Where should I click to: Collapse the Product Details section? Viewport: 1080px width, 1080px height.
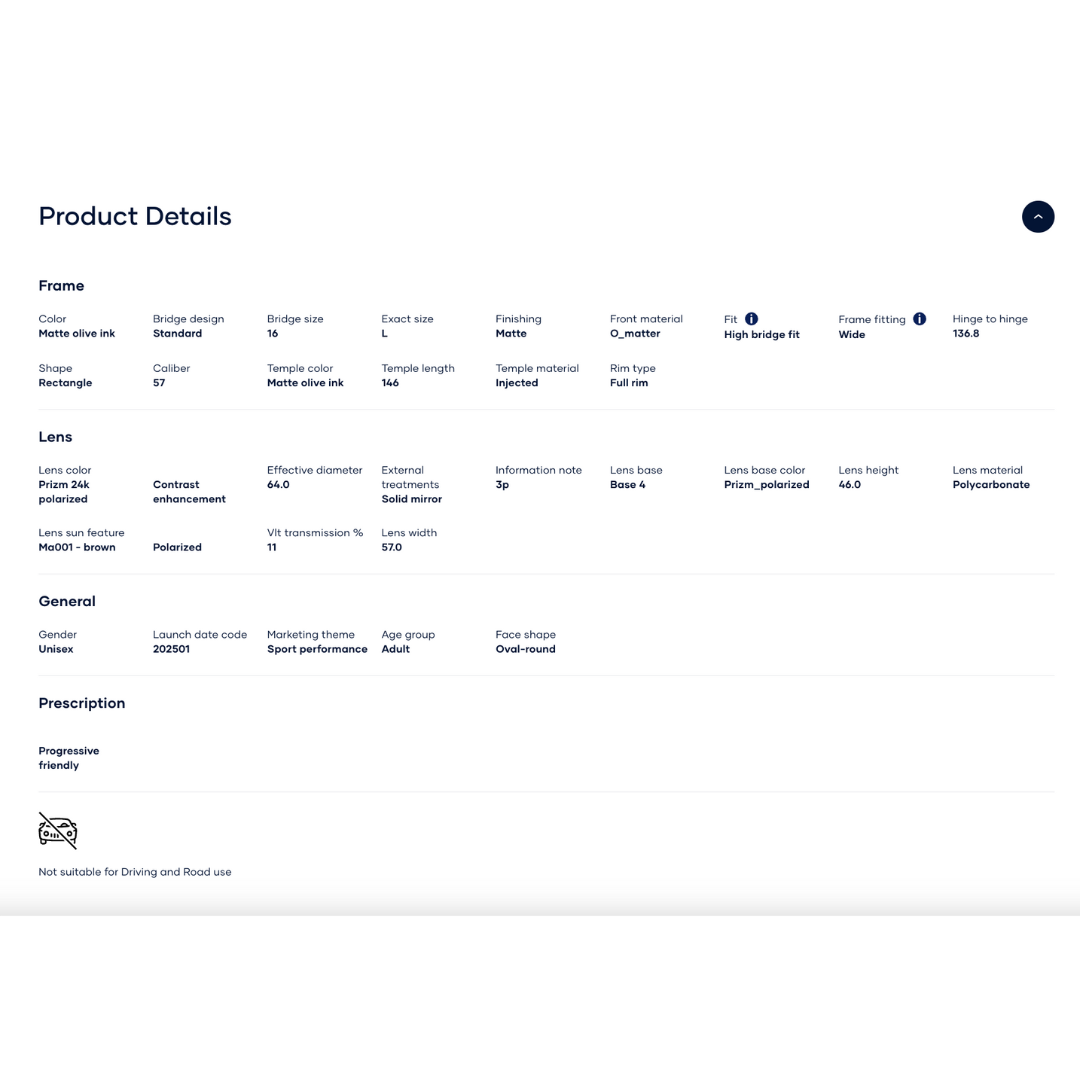click(1037, 217)
